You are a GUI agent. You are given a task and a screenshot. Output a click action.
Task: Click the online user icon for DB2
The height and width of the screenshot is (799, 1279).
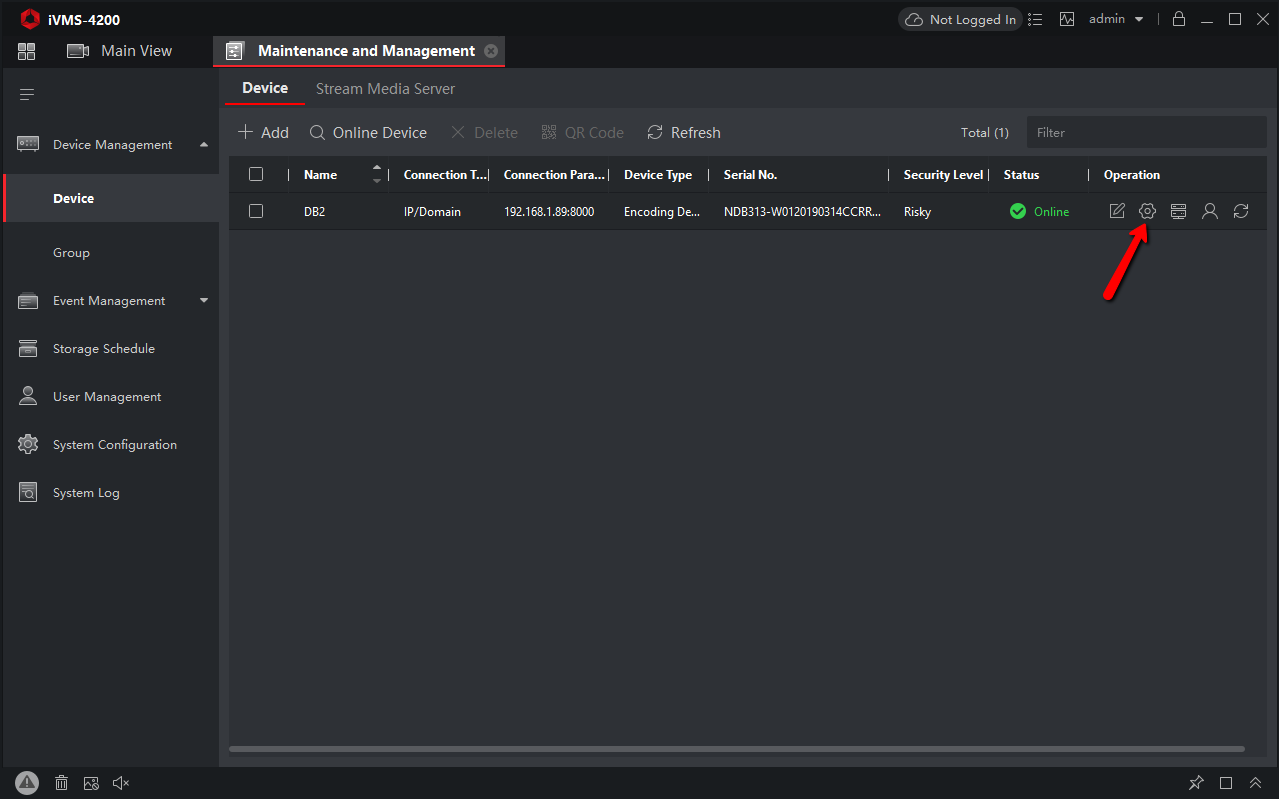pos(1210,211)
